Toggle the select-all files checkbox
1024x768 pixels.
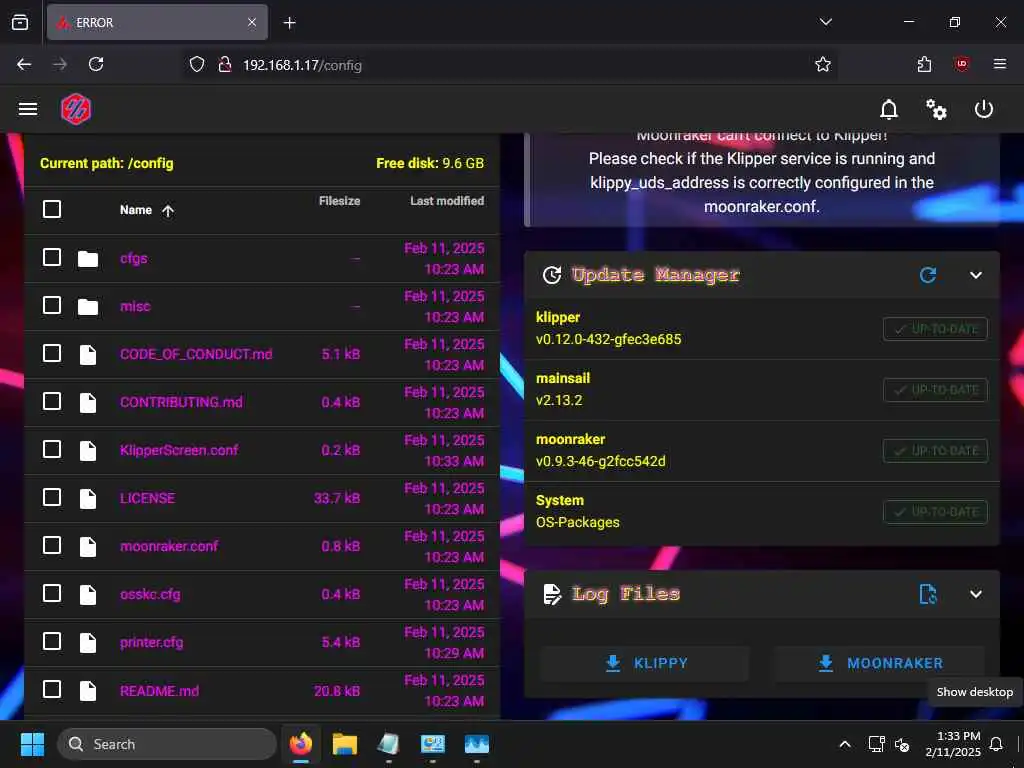(52, 210)
